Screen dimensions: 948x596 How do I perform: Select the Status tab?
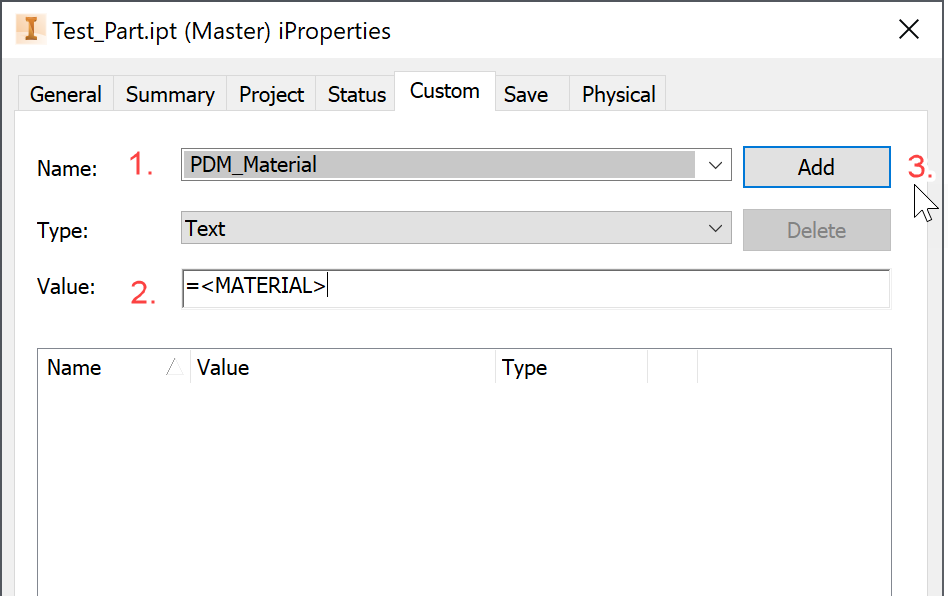click(x=356, y=94)
